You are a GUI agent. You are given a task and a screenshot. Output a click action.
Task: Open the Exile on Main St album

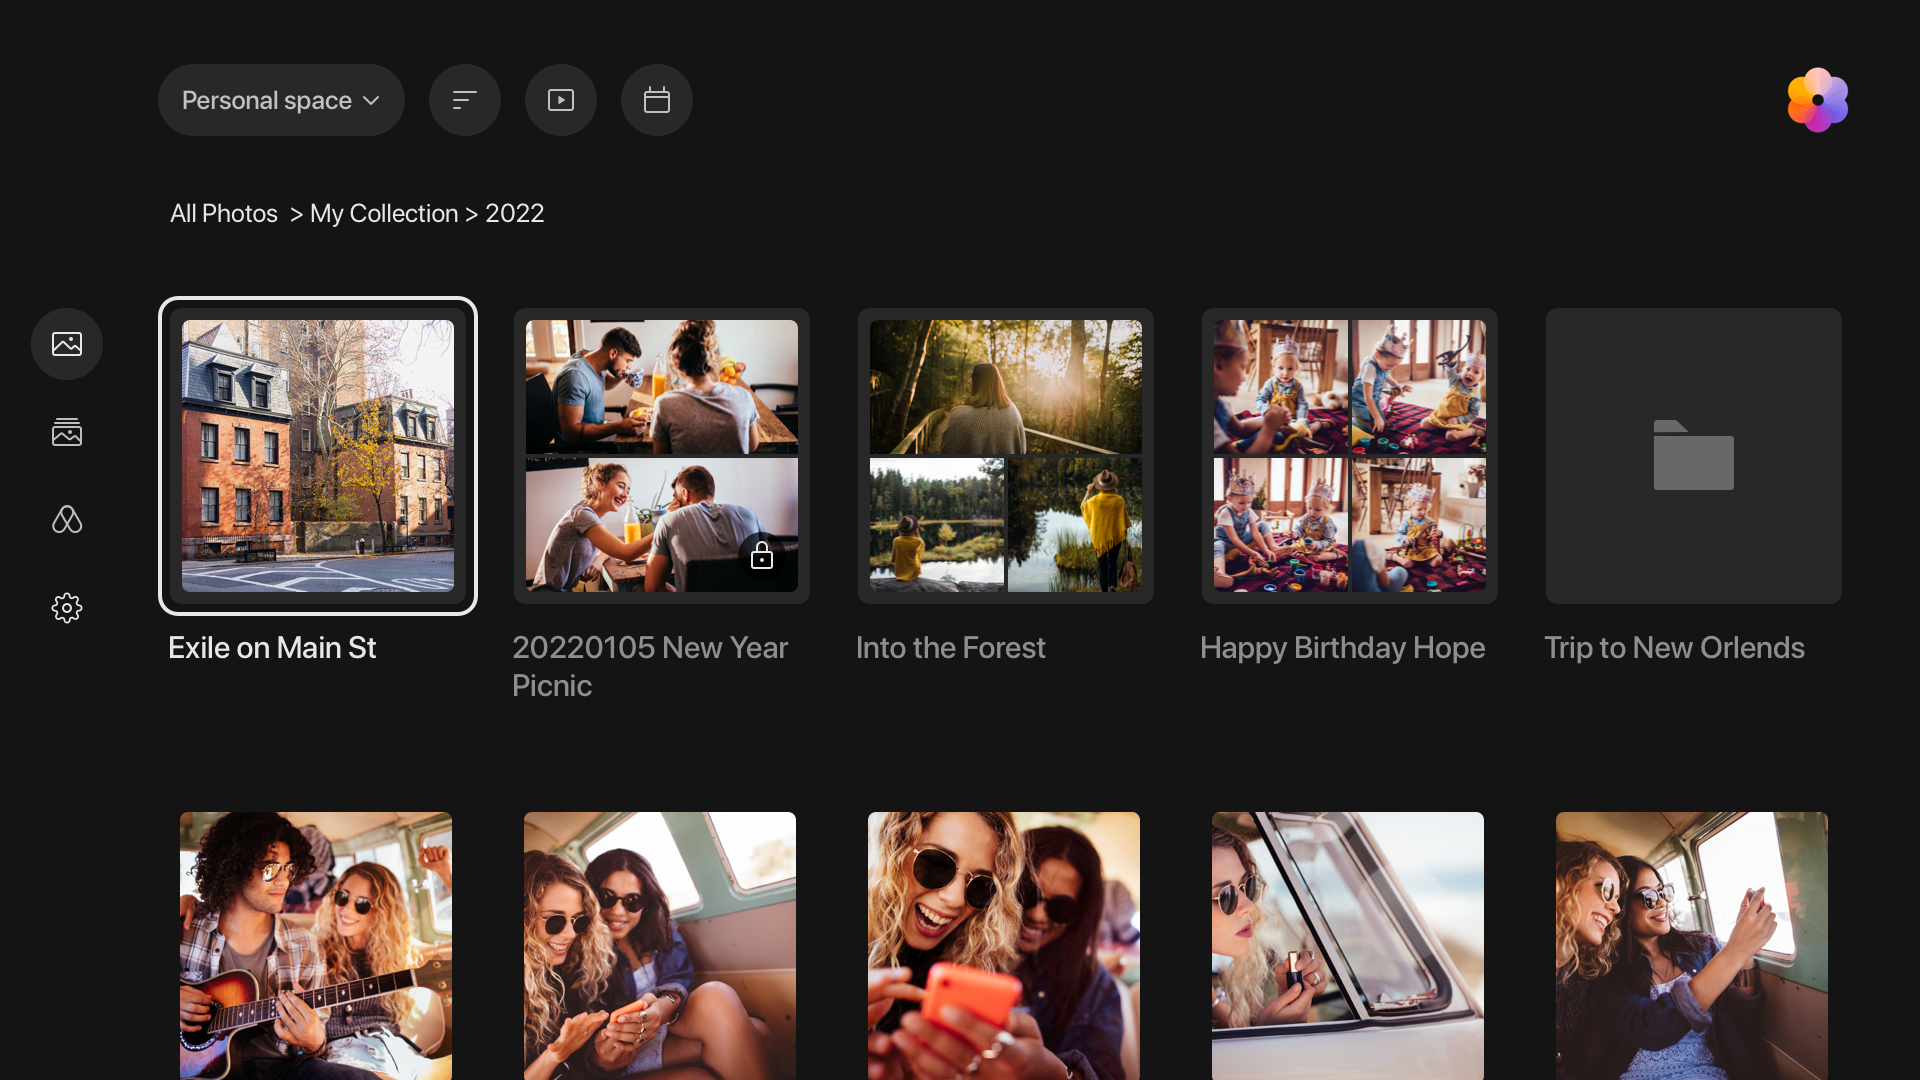318,456
